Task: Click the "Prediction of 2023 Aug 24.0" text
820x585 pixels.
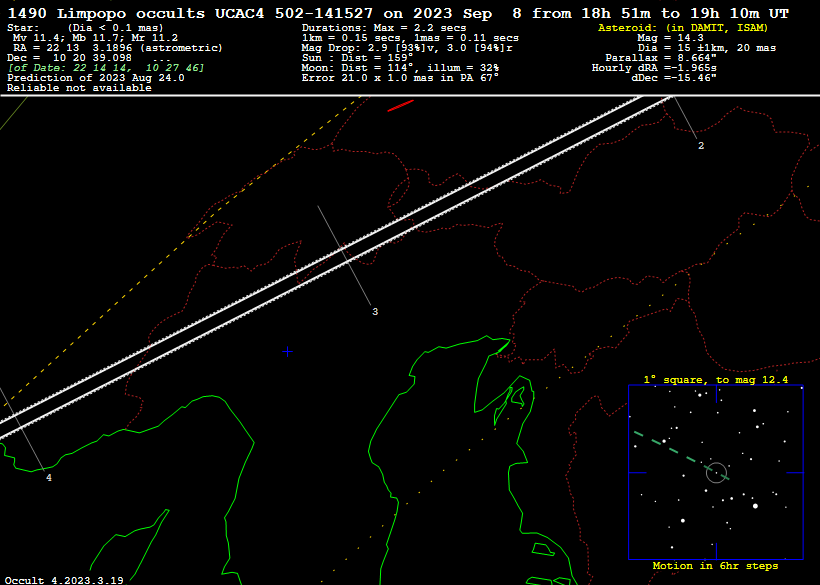Action: [x=96, y=78]
